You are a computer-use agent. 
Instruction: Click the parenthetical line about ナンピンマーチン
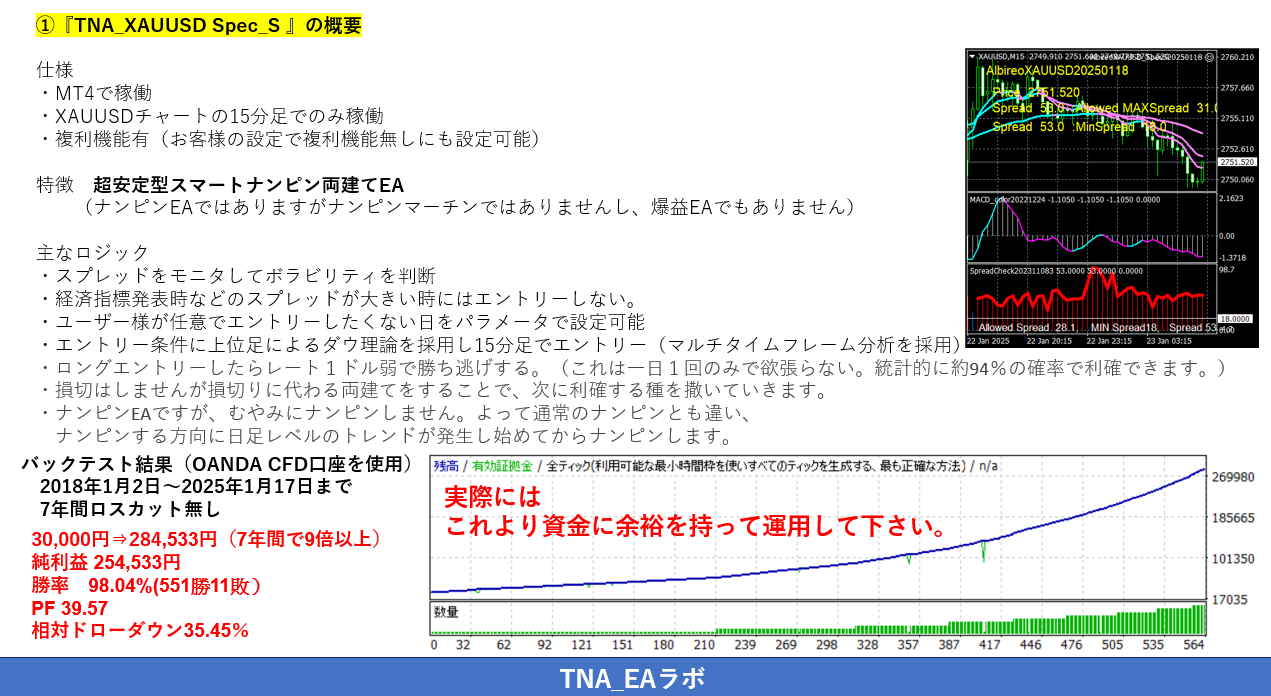pyautogui.click(x=470, y=207)
